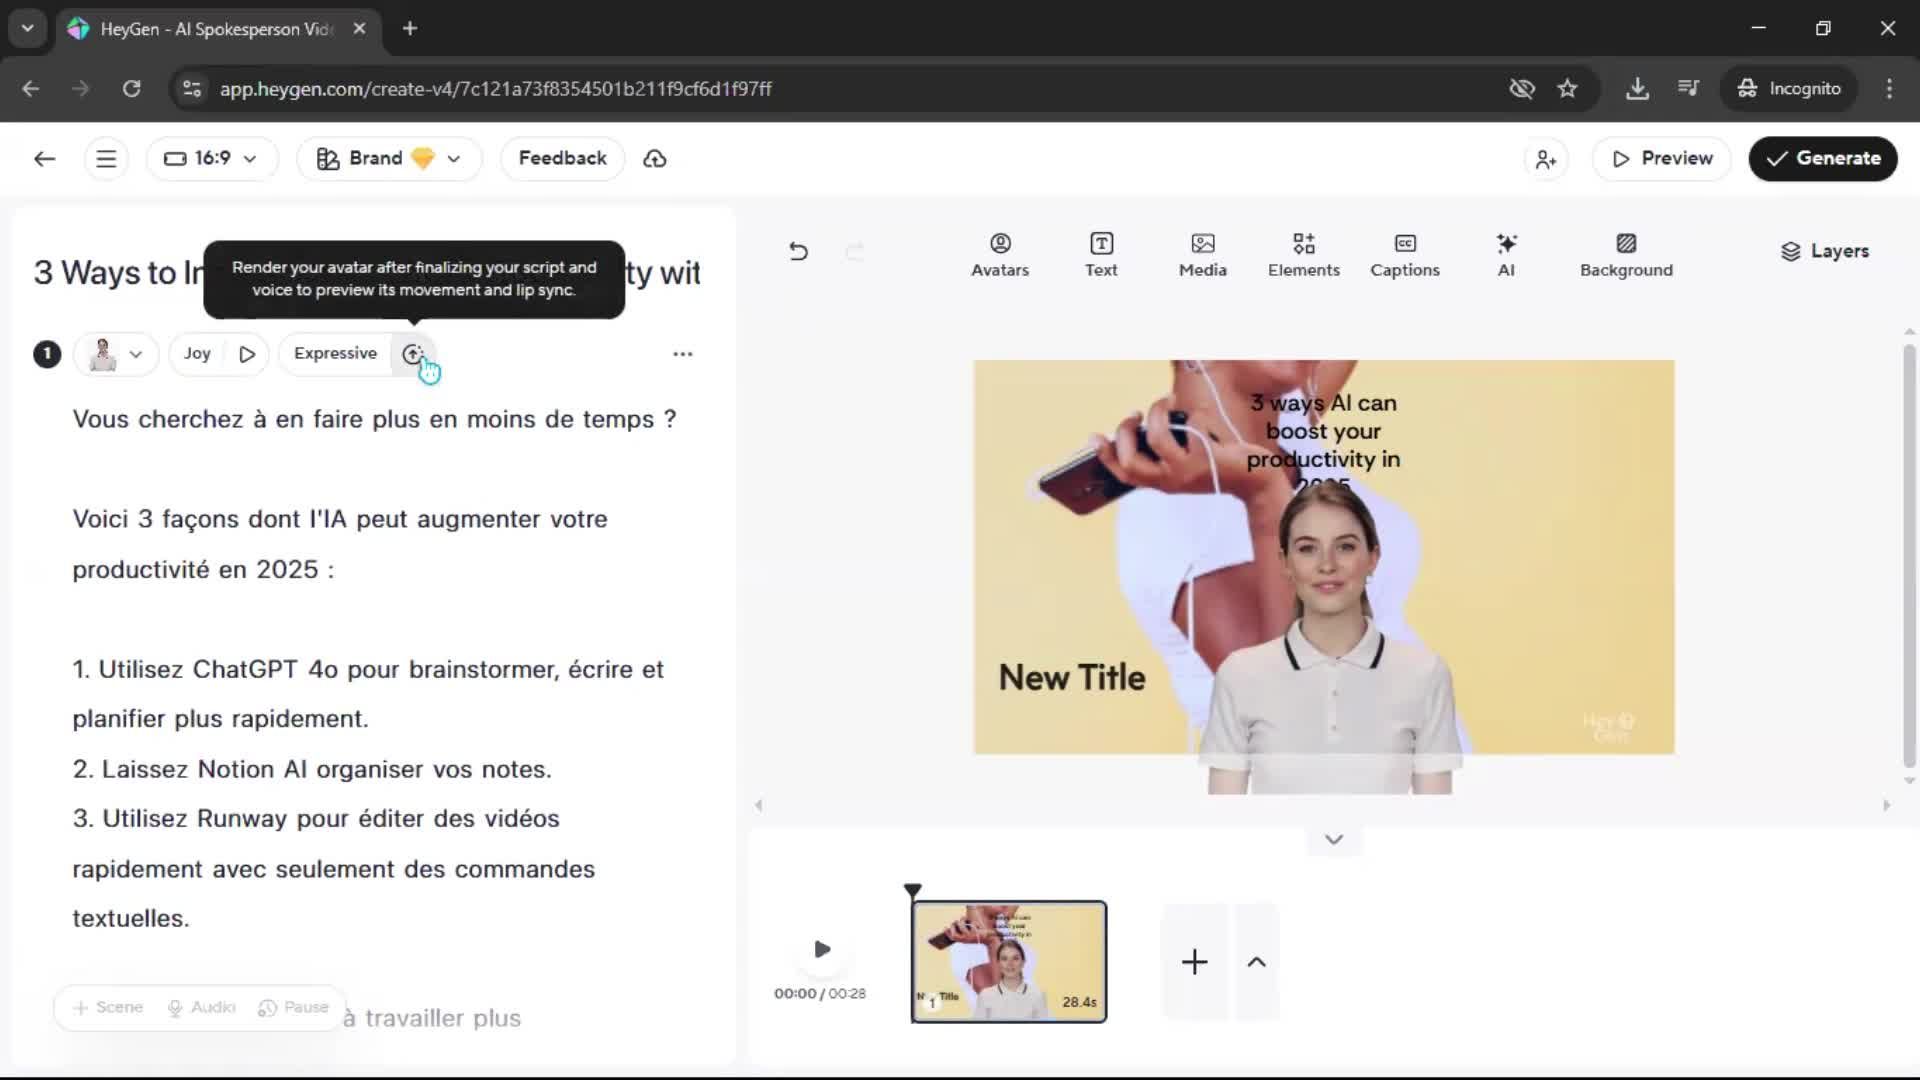1920x1080 pixels.
Task: Toggle the Expressive voice mode
Action: click(335, 354)
